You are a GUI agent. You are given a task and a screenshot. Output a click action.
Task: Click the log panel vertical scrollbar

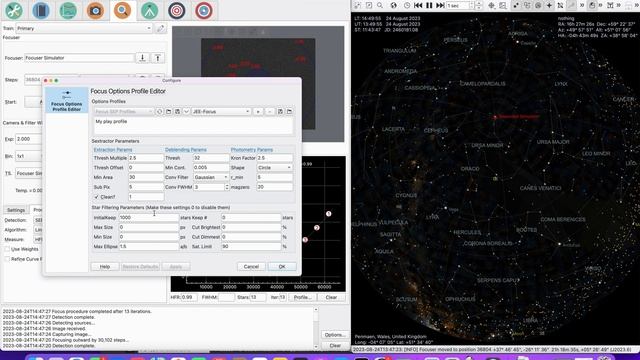click(316, 328)
